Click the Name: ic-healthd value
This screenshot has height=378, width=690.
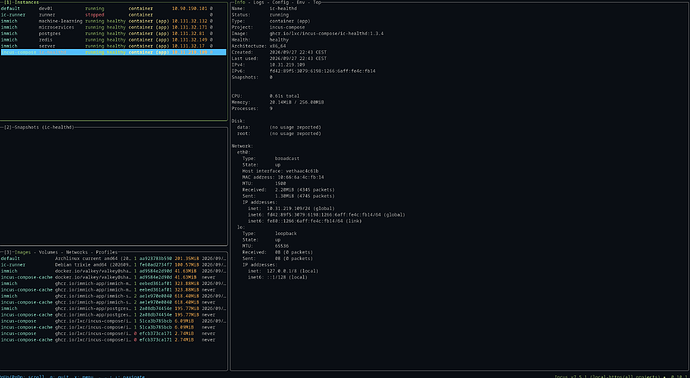(283, 8)
